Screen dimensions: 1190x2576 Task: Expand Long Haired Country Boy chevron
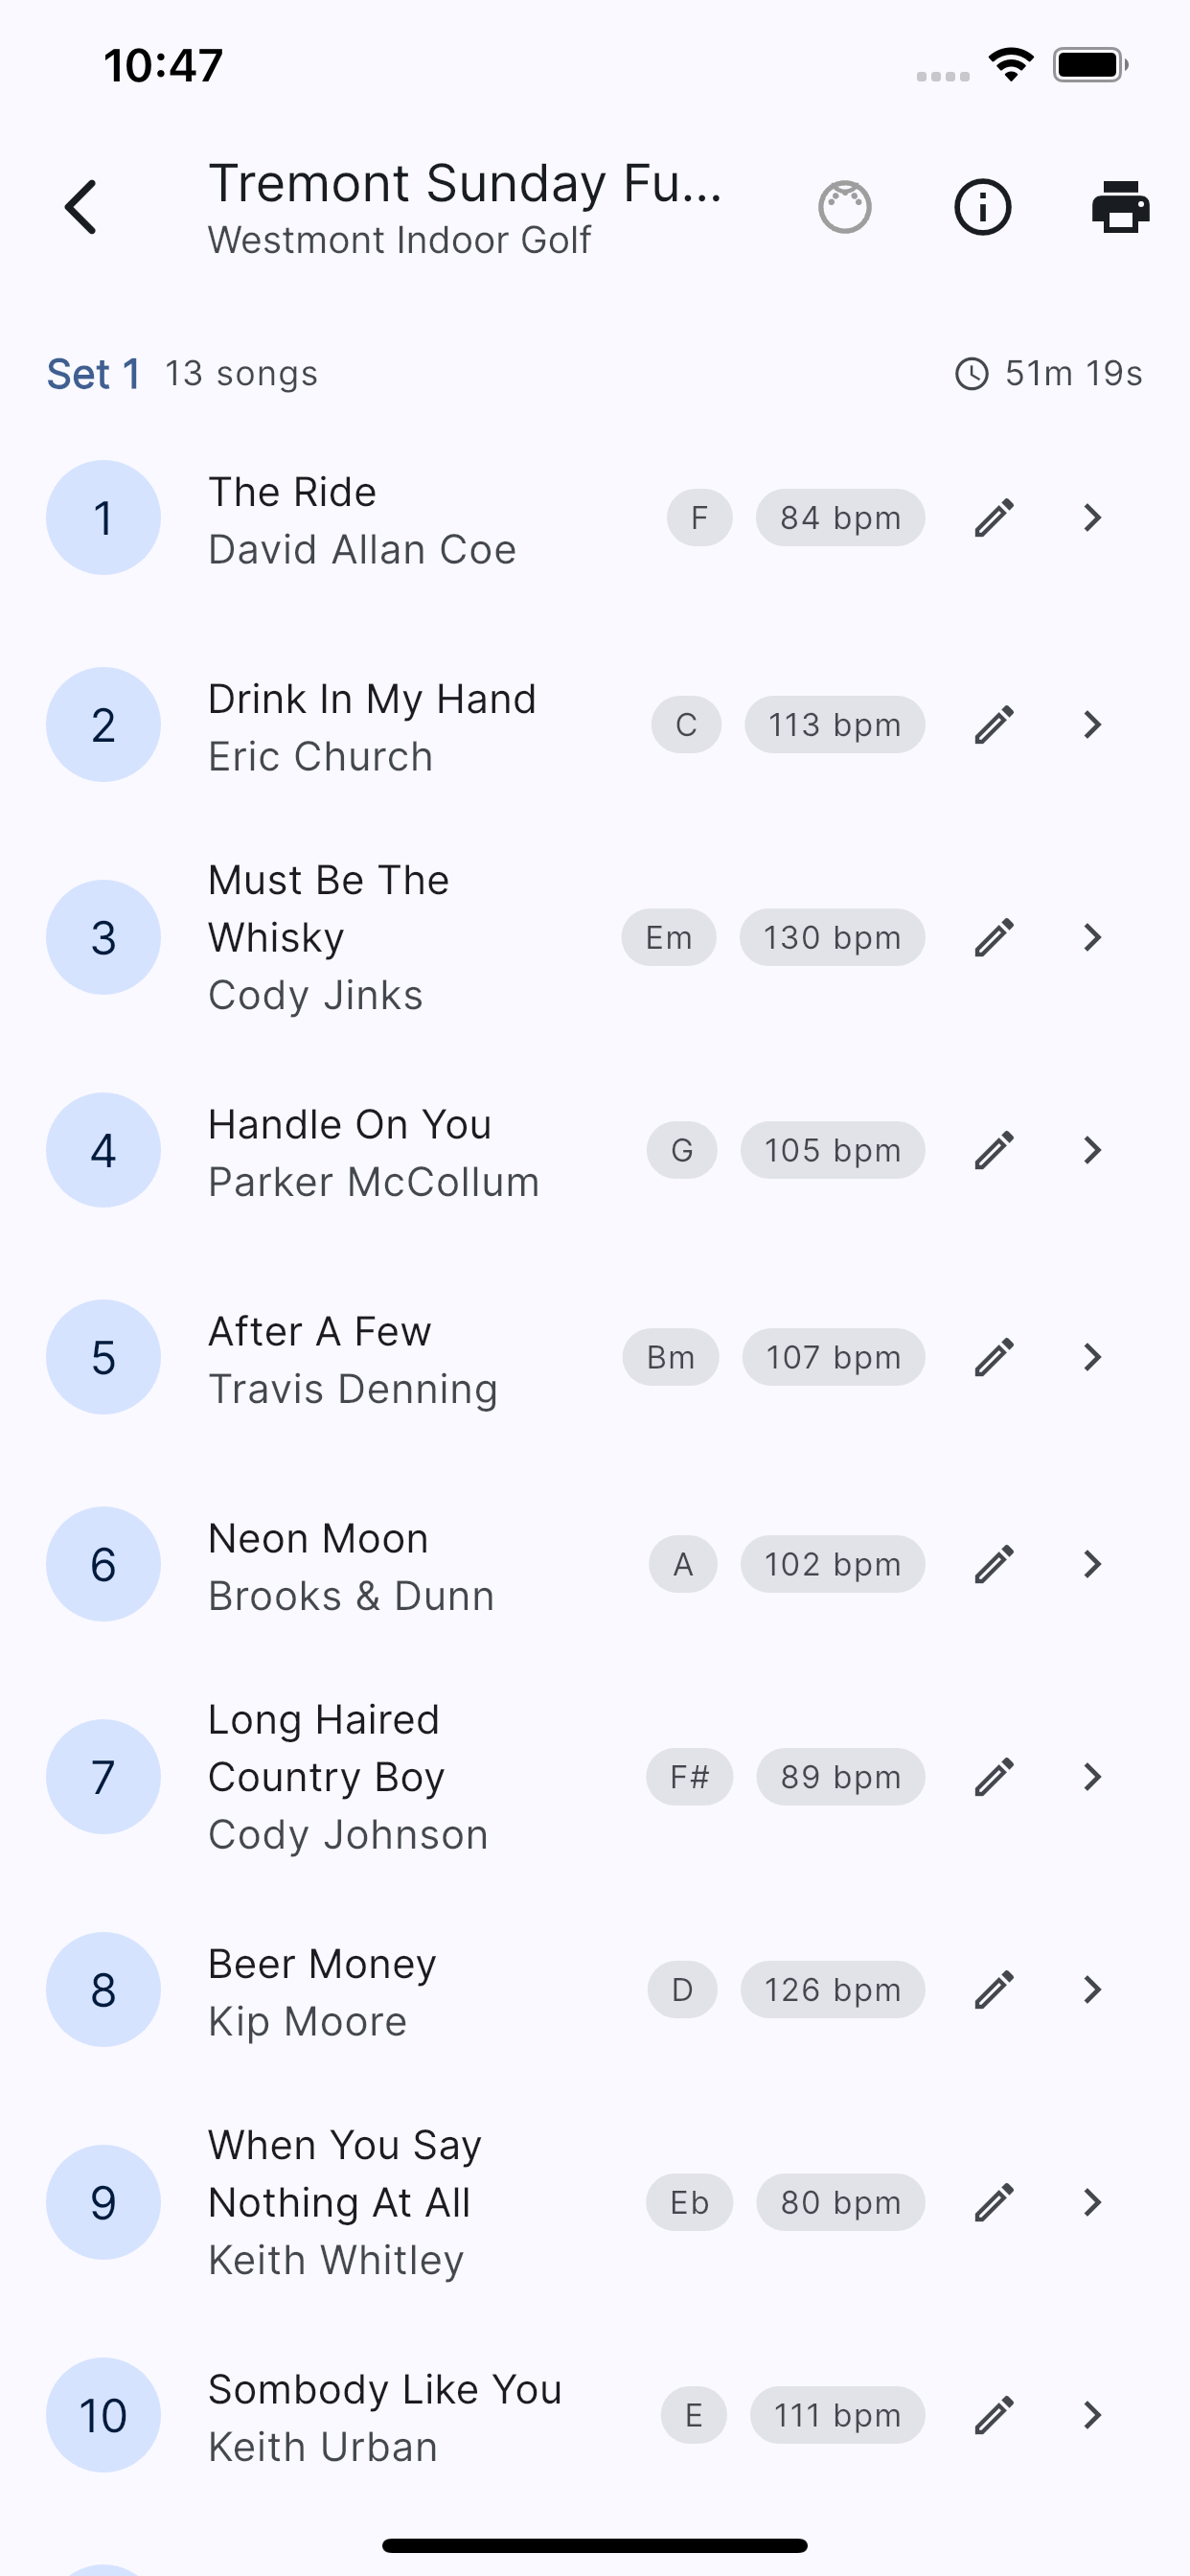tap(1092, 1777)
